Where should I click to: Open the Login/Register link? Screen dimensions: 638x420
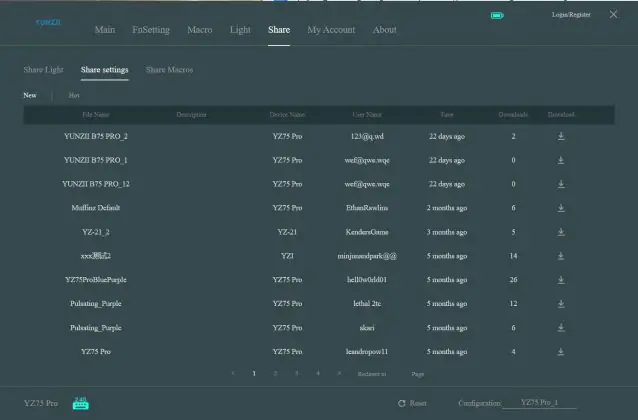tap(571, 15)
